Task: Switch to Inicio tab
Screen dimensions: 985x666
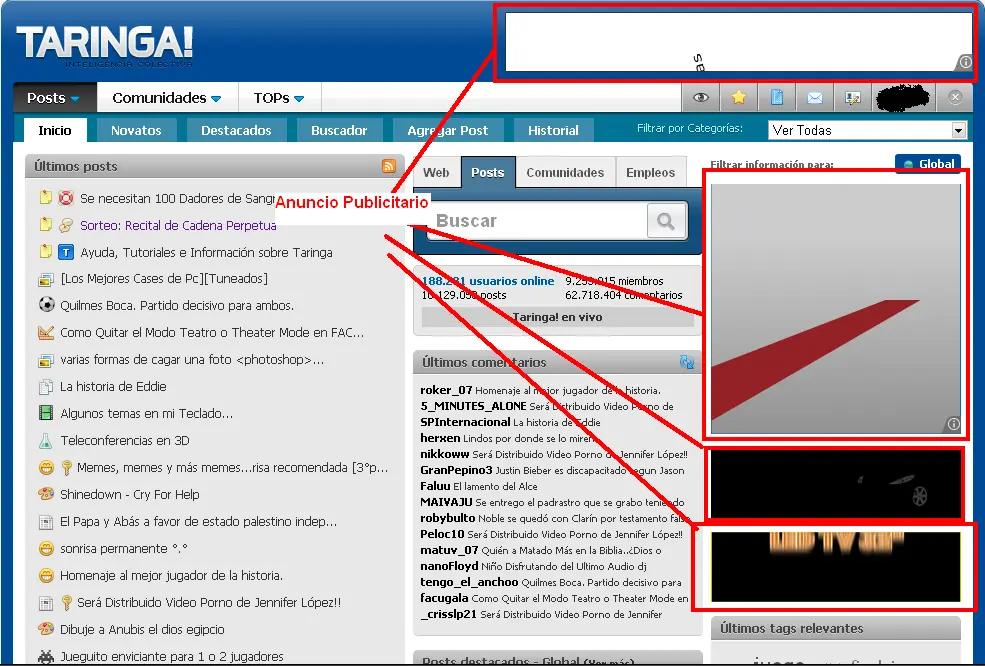Action: (55, 130)
